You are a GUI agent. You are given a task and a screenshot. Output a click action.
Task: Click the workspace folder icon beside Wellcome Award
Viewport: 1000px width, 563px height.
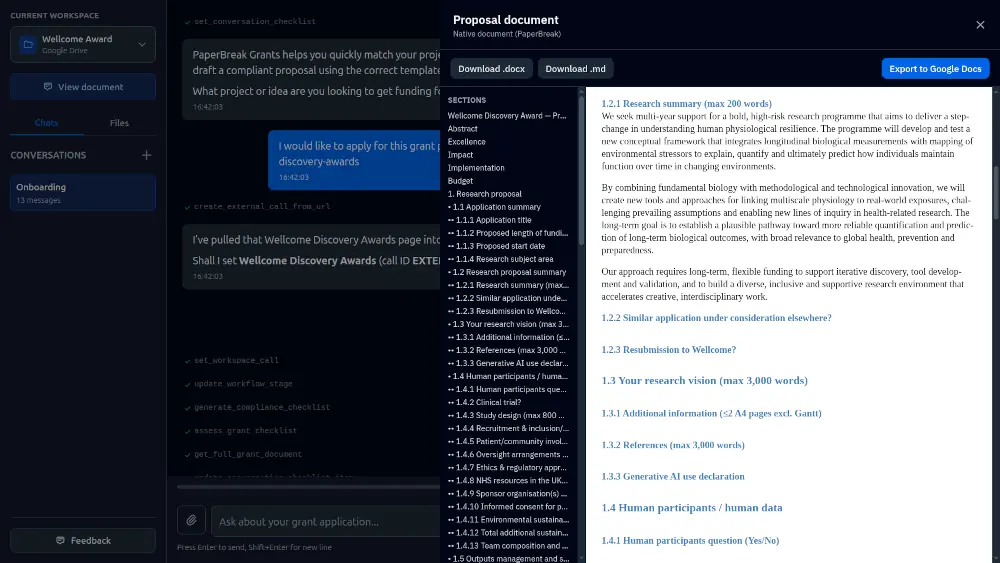pos(28,45)
